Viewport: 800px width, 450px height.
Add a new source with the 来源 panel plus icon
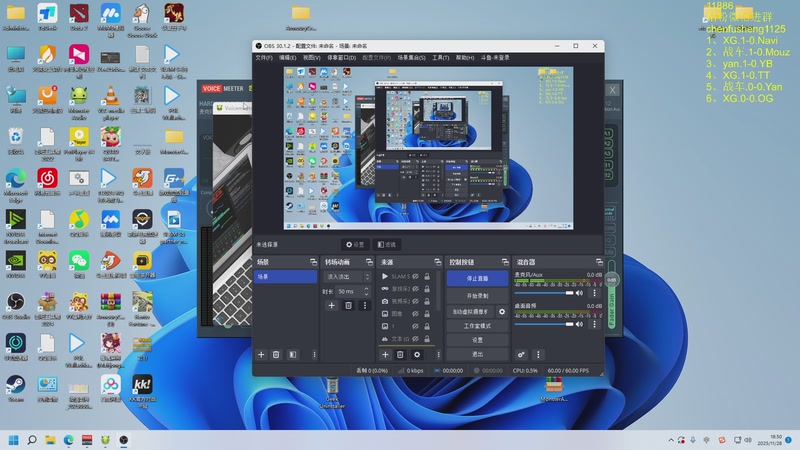(385, 355)
